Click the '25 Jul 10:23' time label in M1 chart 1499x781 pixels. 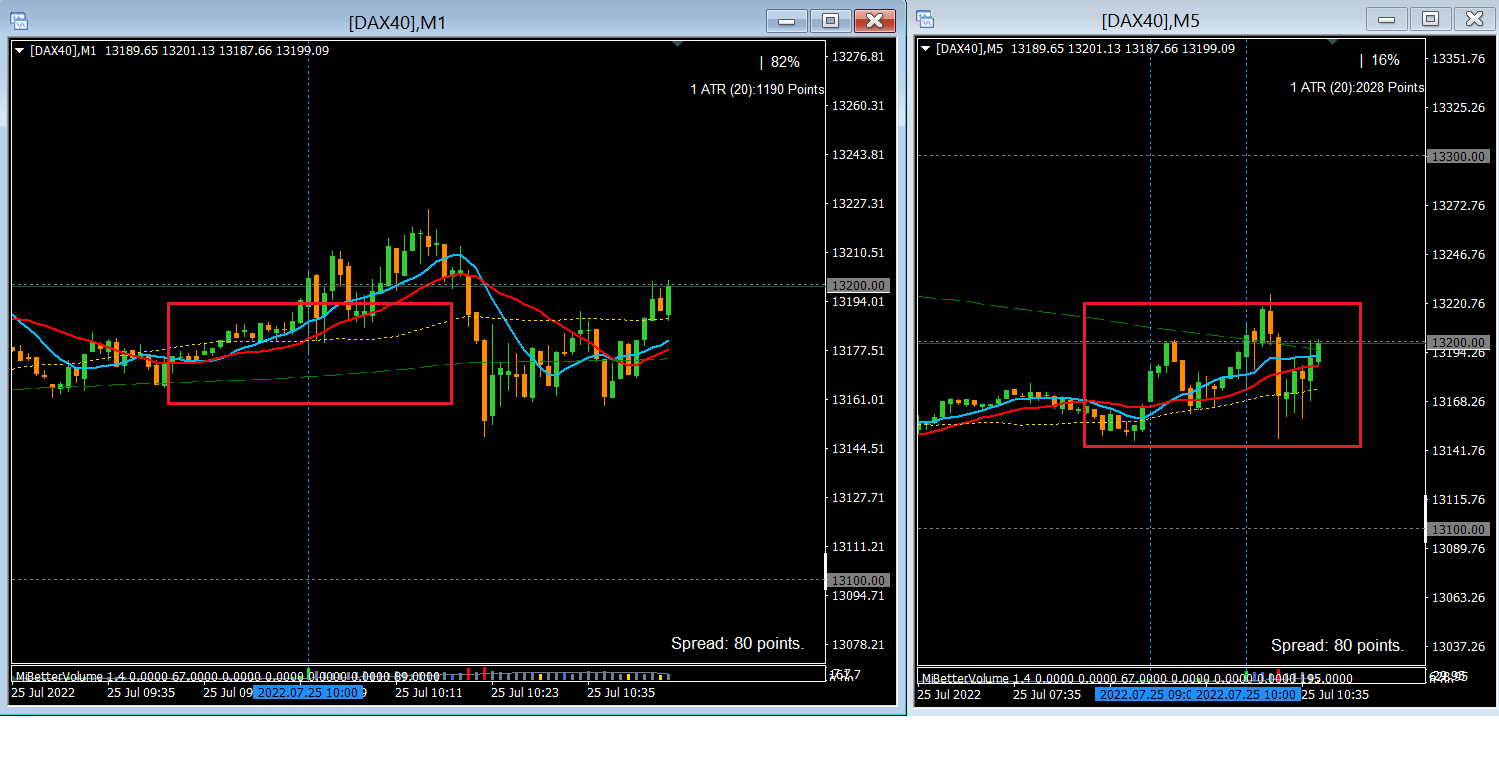tap(525, 693)
